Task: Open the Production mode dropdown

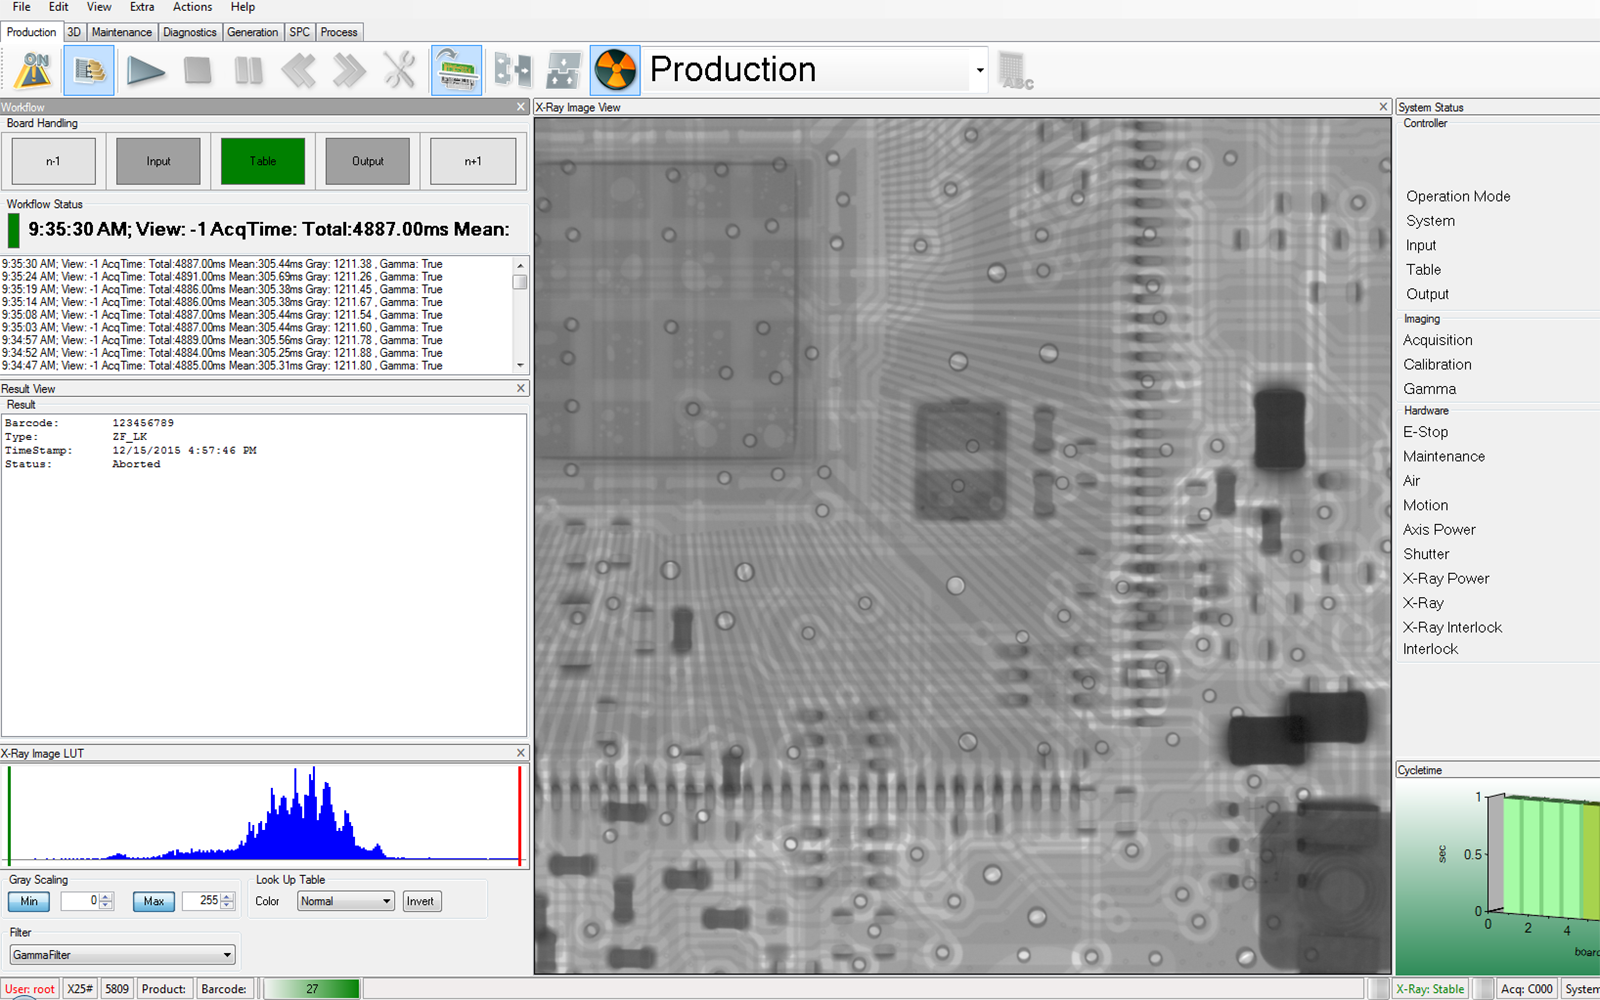Action: 979,70
